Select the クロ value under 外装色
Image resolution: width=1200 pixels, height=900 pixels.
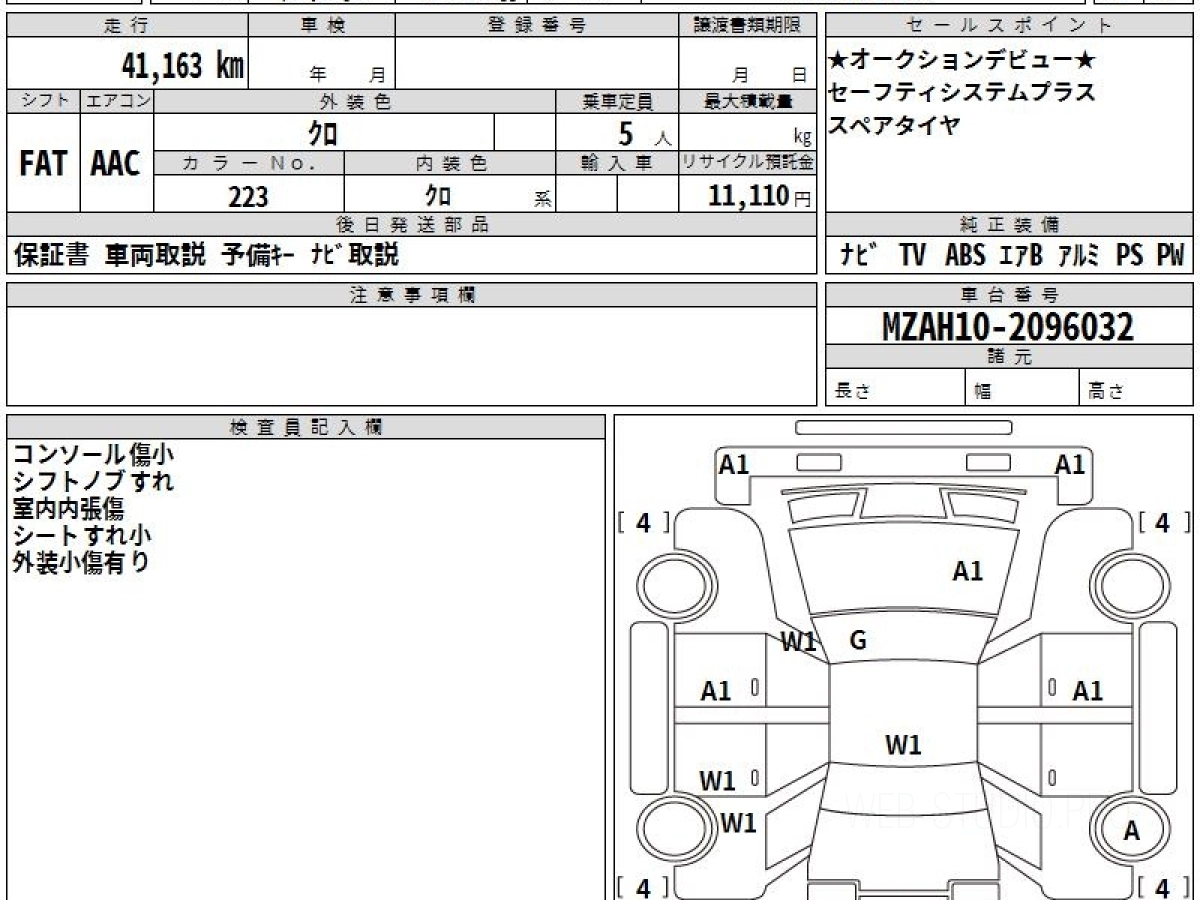[x=324, y=133]
